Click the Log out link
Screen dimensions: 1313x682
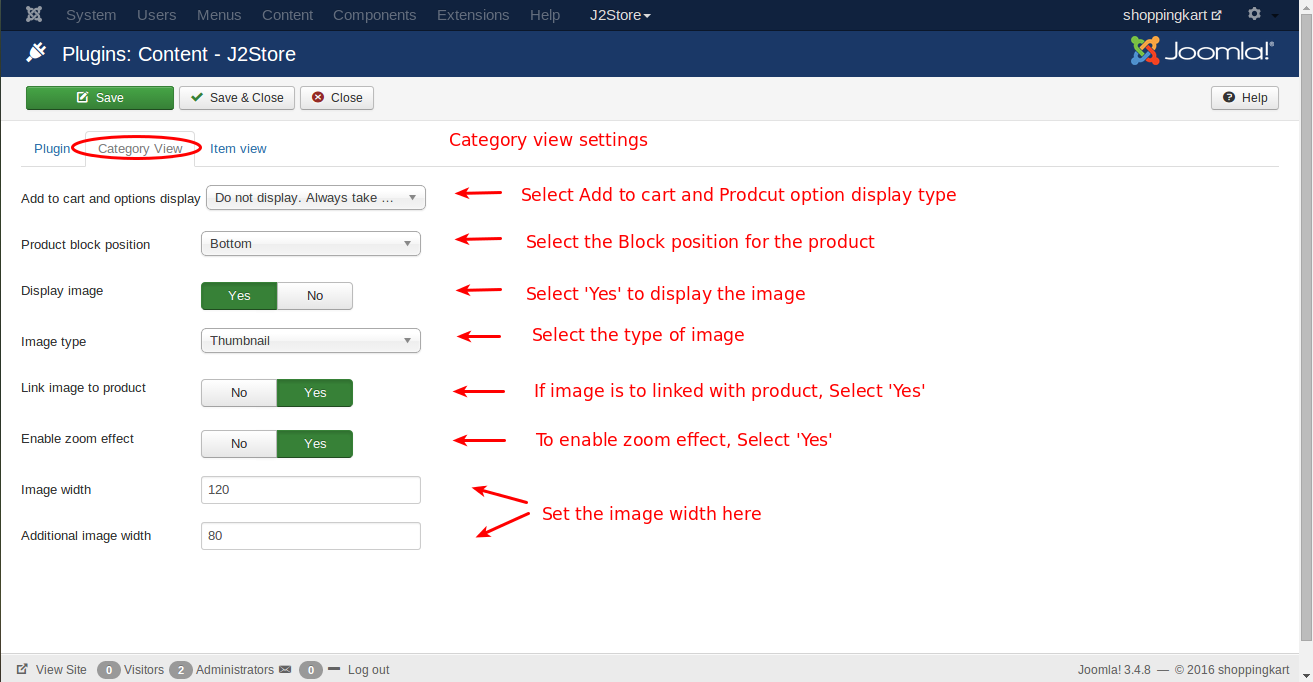368,670
